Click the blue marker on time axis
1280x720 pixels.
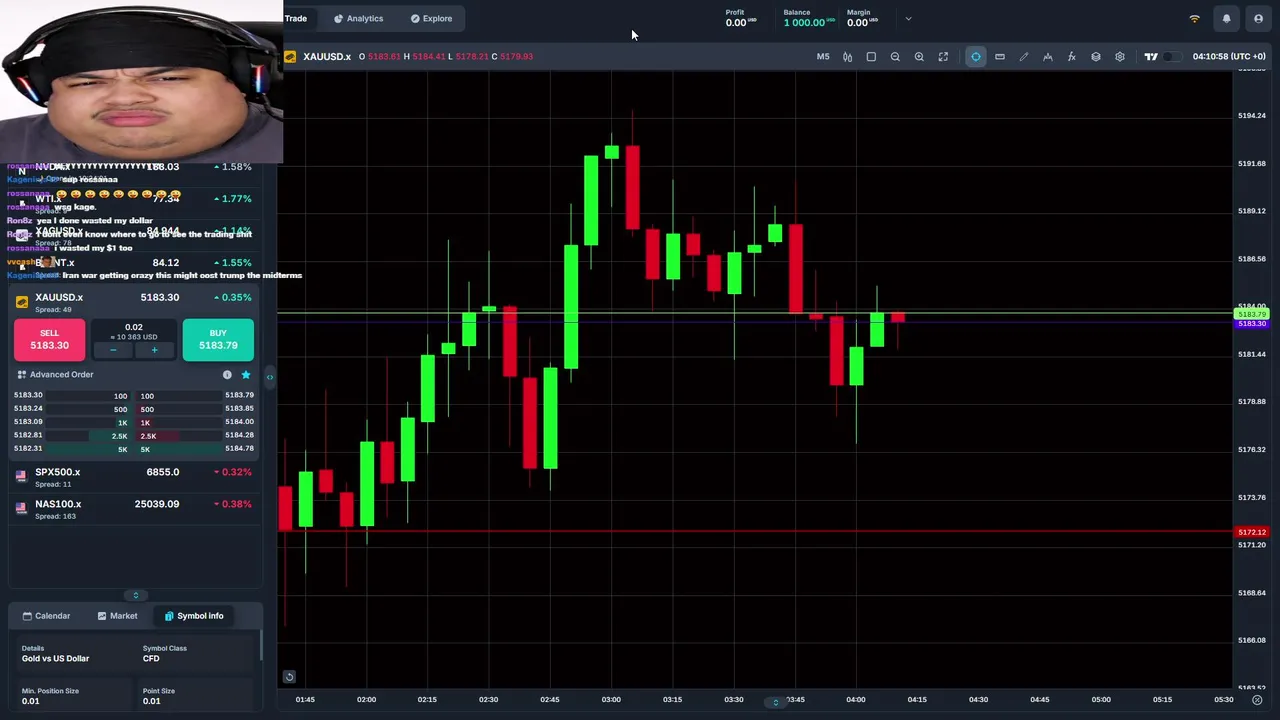click(775, 702)
